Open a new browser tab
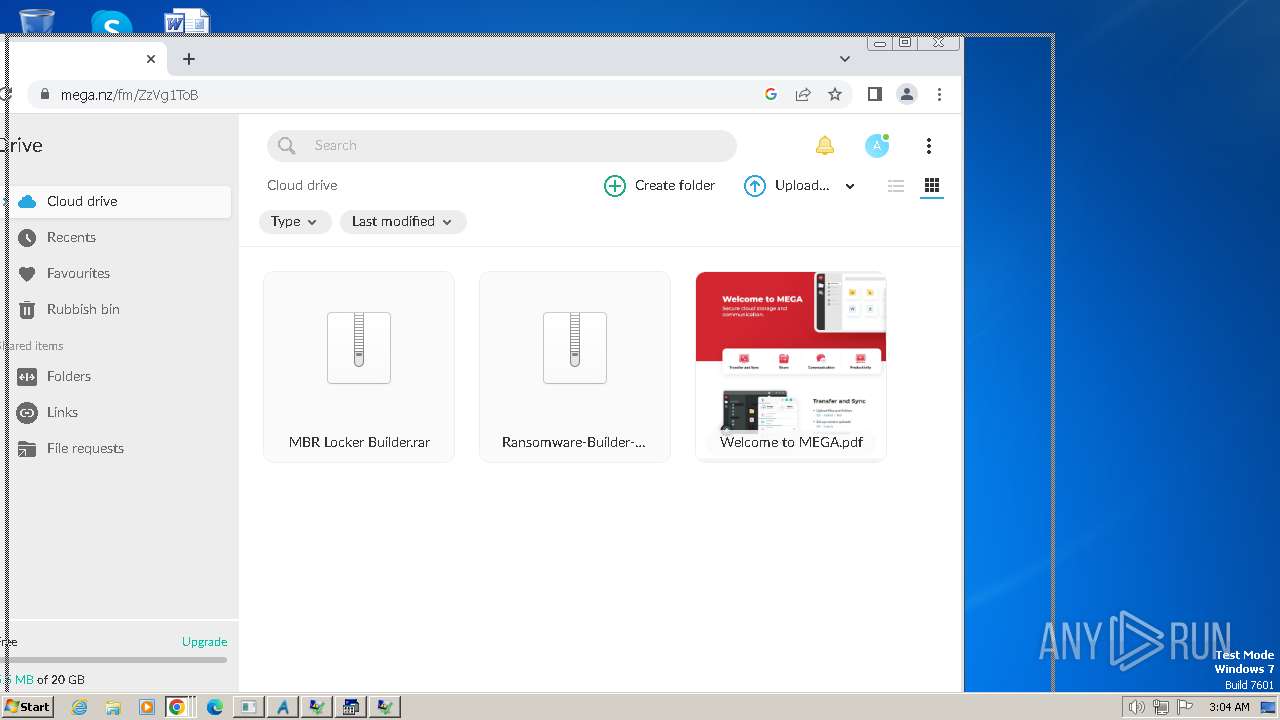This screenshot has width=1280, height=720. coord(189,59)
